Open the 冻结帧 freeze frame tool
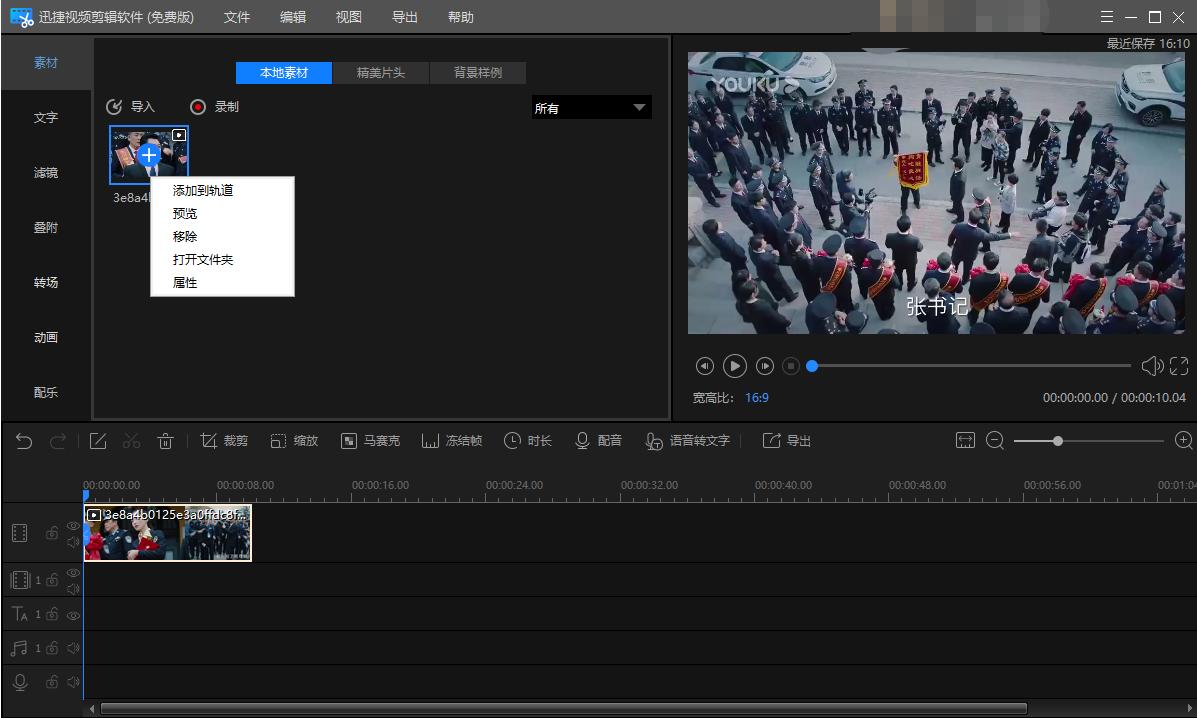The image size is (1197, 718). pyautogui.click(x=452, y=441)
